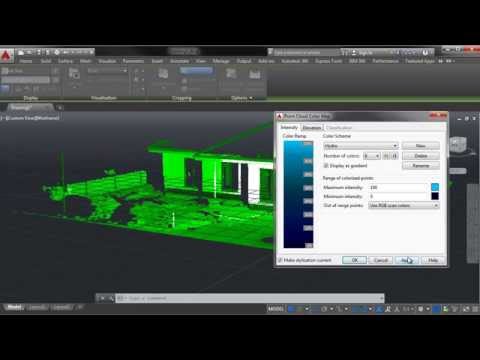Open the Solid ribbon tab
The height and width of the screenshot is (360, 480).
[x=46, y=61]
